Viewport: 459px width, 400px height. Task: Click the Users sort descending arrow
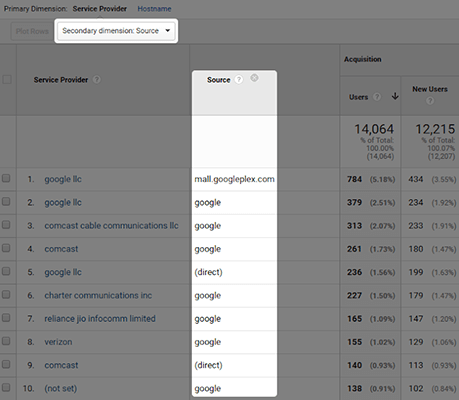395,96
